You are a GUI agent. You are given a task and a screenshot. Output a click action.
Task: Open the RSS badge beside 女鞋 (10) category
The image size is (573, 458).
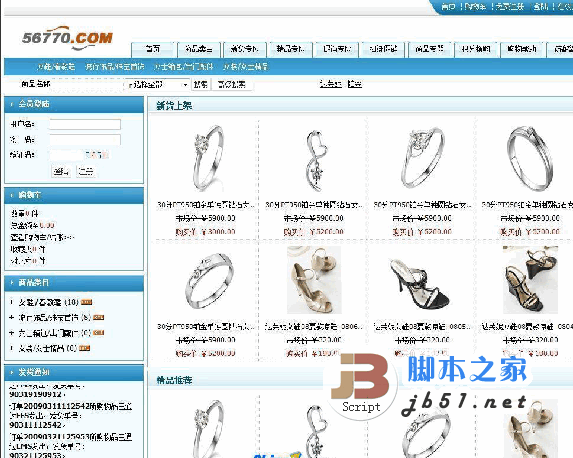click(86, 302)
